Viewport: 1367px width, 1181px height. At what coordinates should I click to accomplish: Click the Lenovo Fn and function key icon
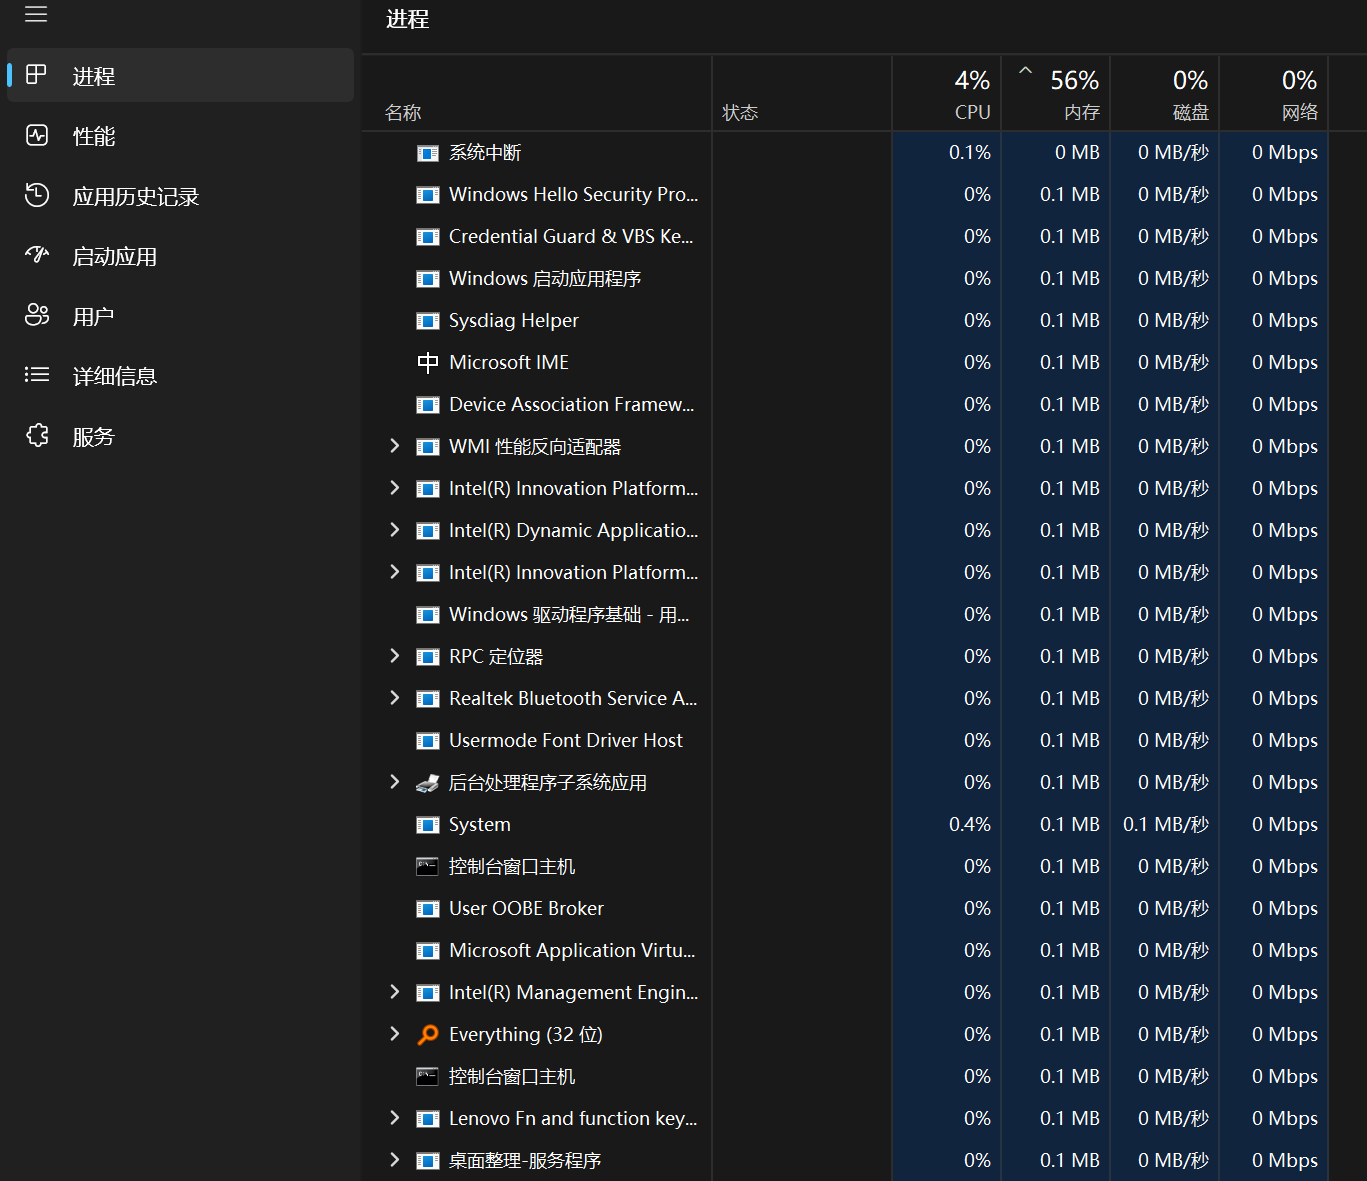428,1119
